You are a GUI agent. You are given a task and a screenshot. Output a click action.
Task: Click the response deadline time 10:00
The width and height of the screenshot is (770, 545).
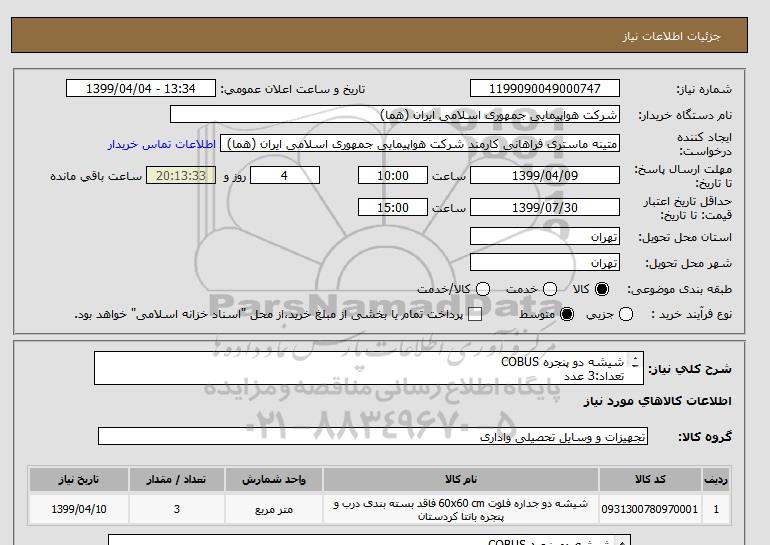[x=393, y=175]
